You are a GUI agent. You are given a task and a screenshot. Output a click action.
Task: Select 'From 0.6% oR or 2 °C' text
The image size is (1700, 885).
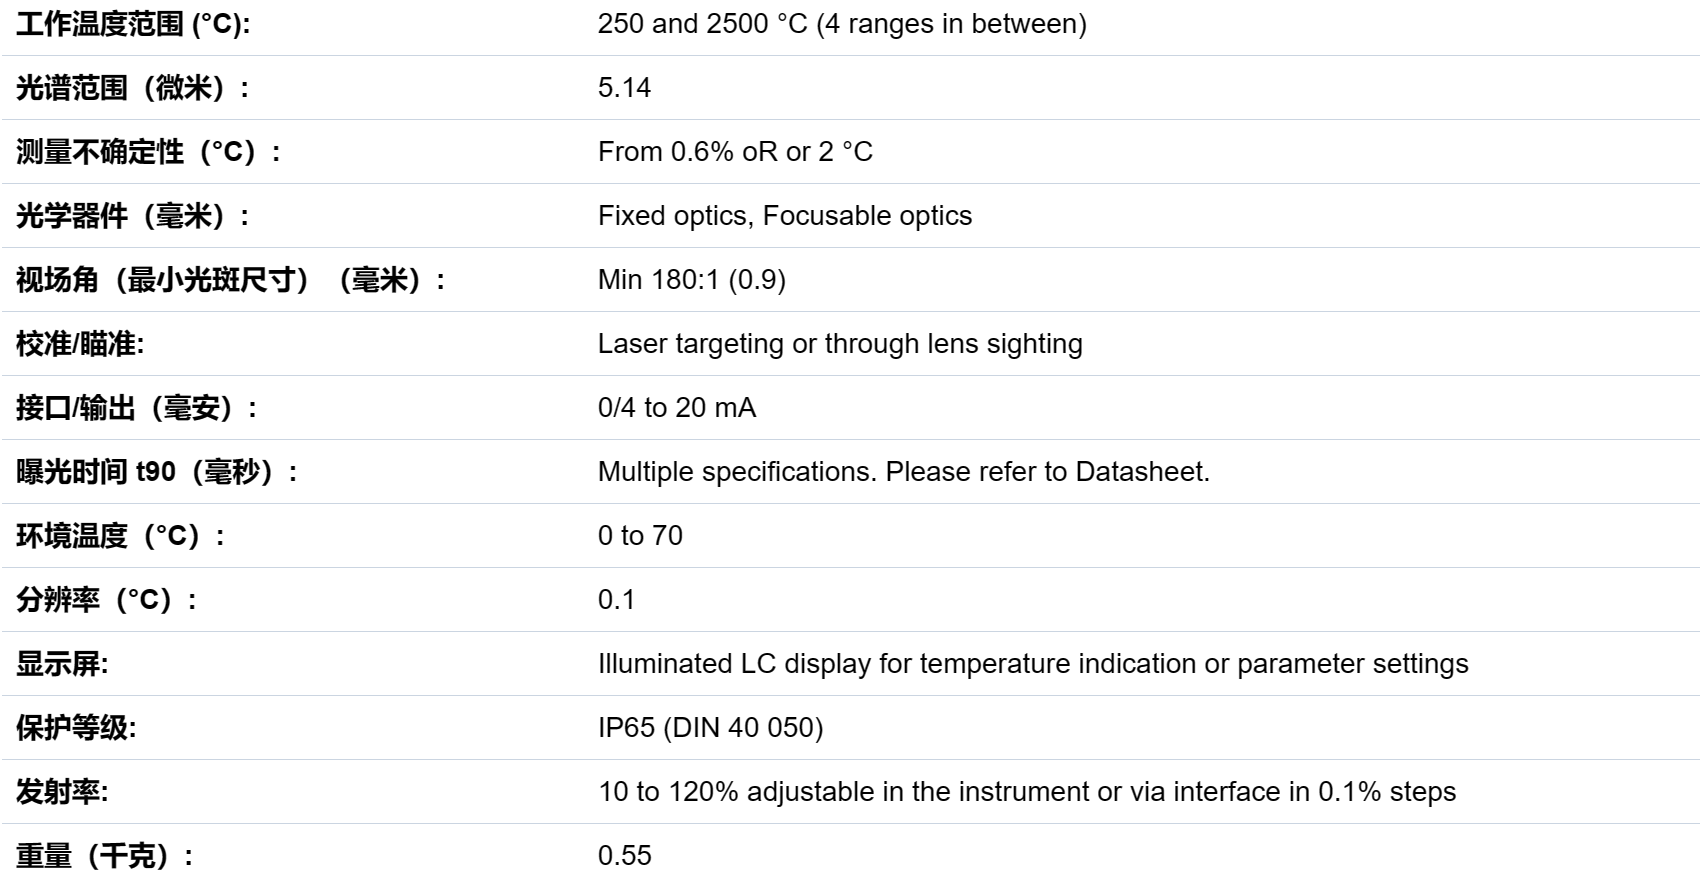tap(735, 152)
